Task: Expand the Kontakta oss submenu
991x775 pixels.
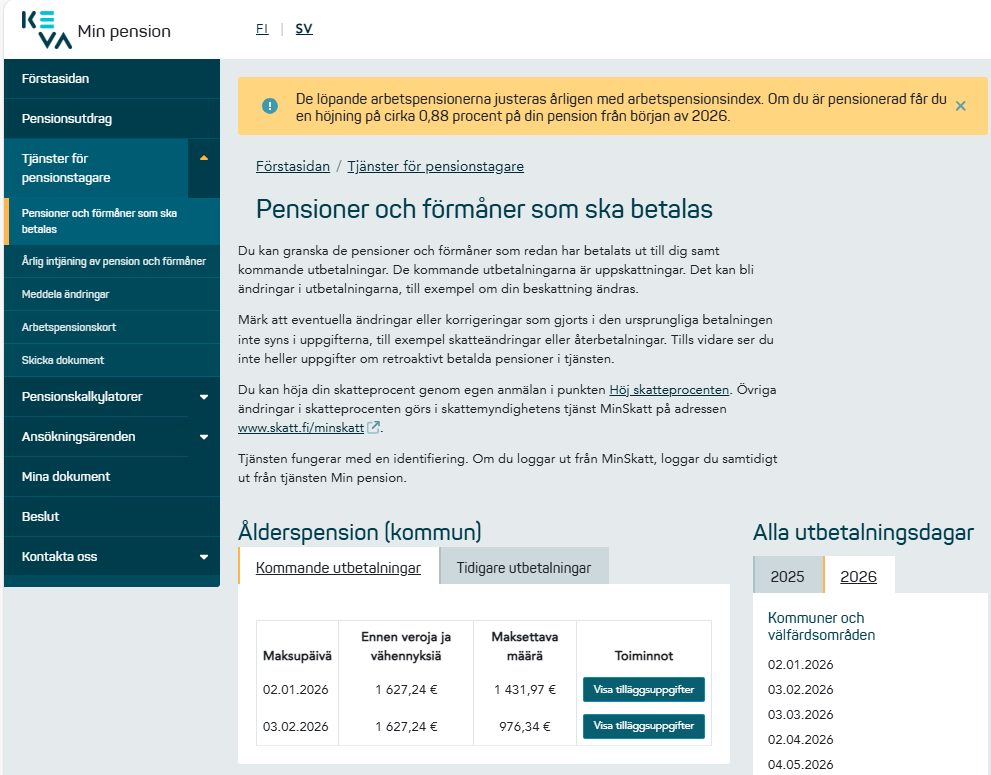Action: [204, 557]
